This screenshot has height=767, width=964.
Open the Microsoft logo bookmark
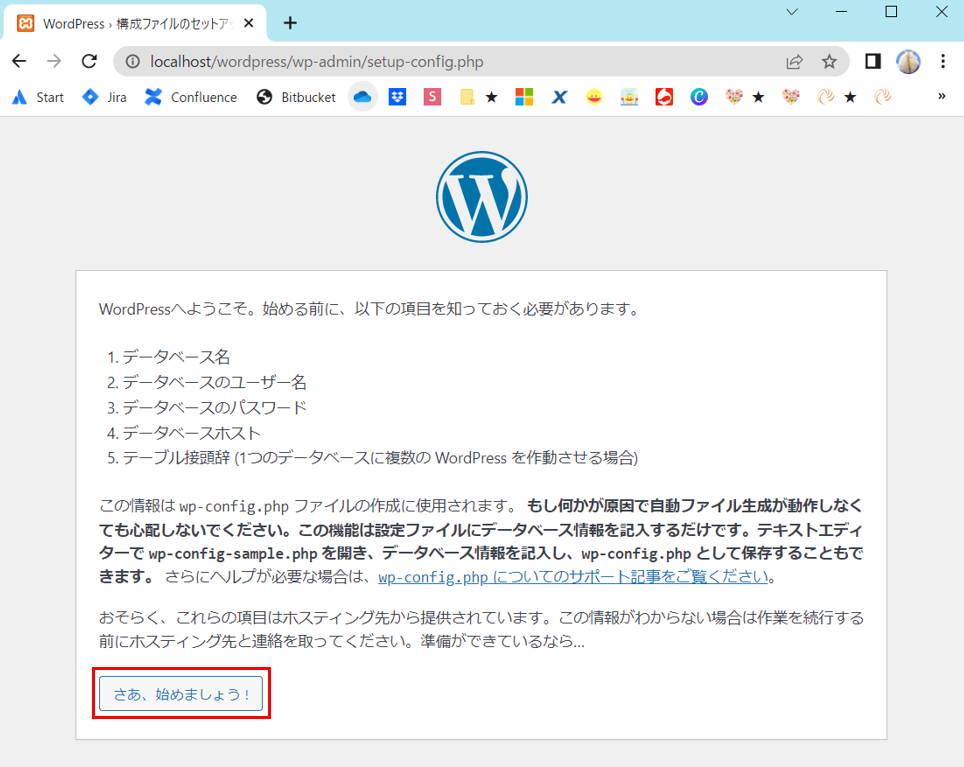pyautogui.click(x=524, y=97)
